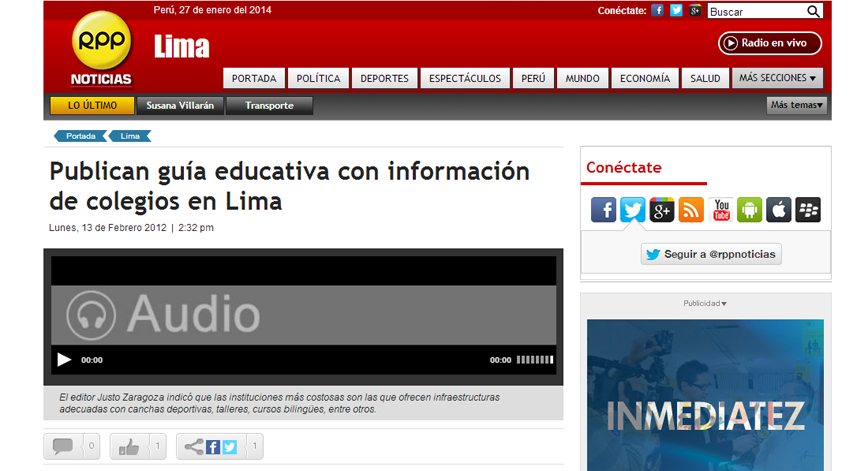Click the Twitter icon in top header
This screenshot has width=850, height=471.
676,10
